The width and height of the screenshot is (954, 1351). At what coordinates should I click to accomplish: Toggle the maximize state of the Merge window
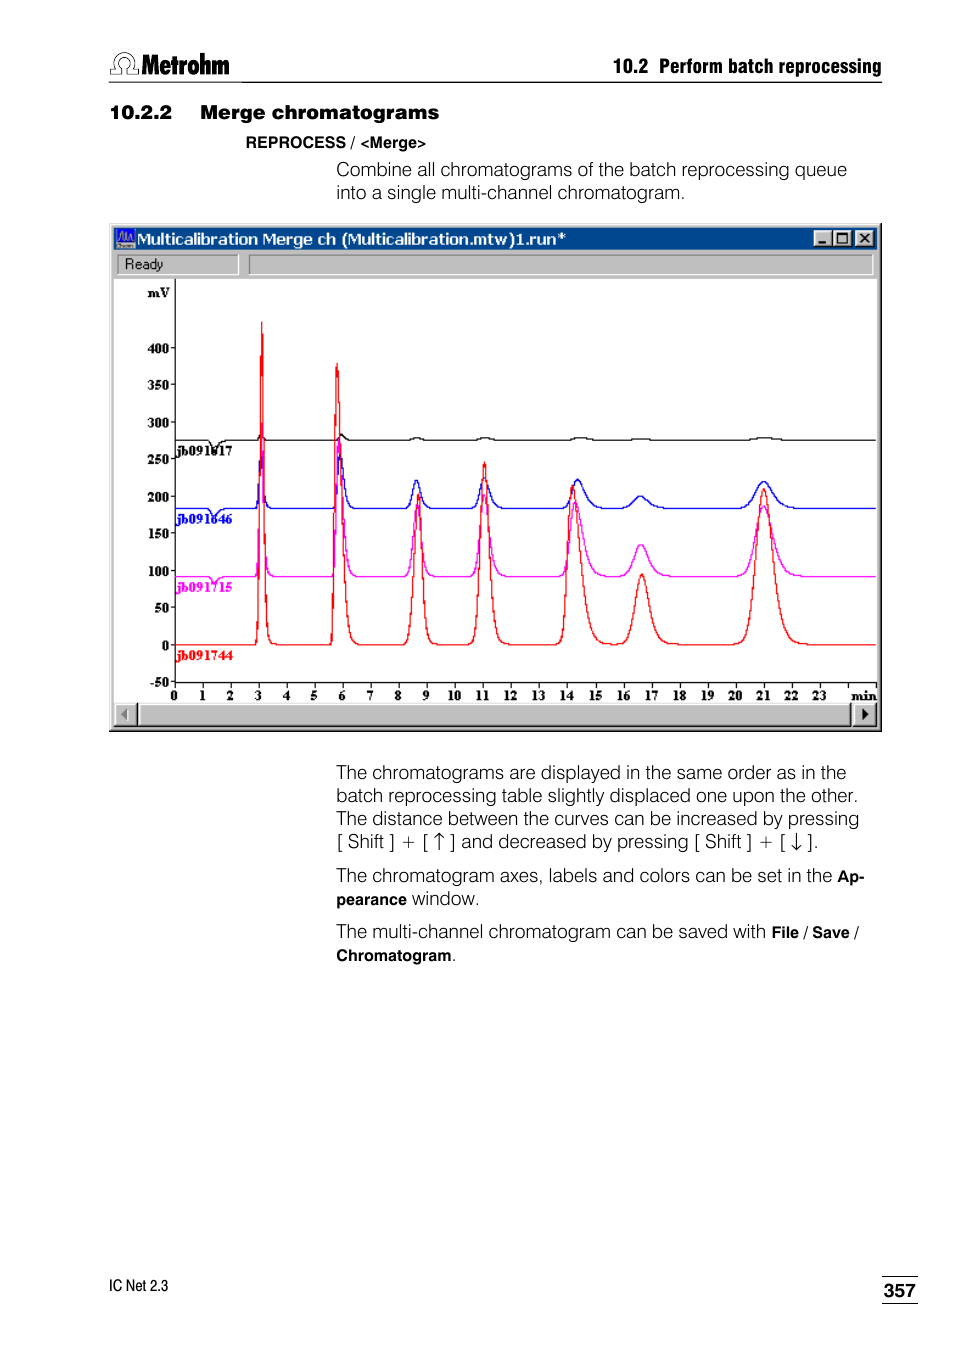pos(840,238)
